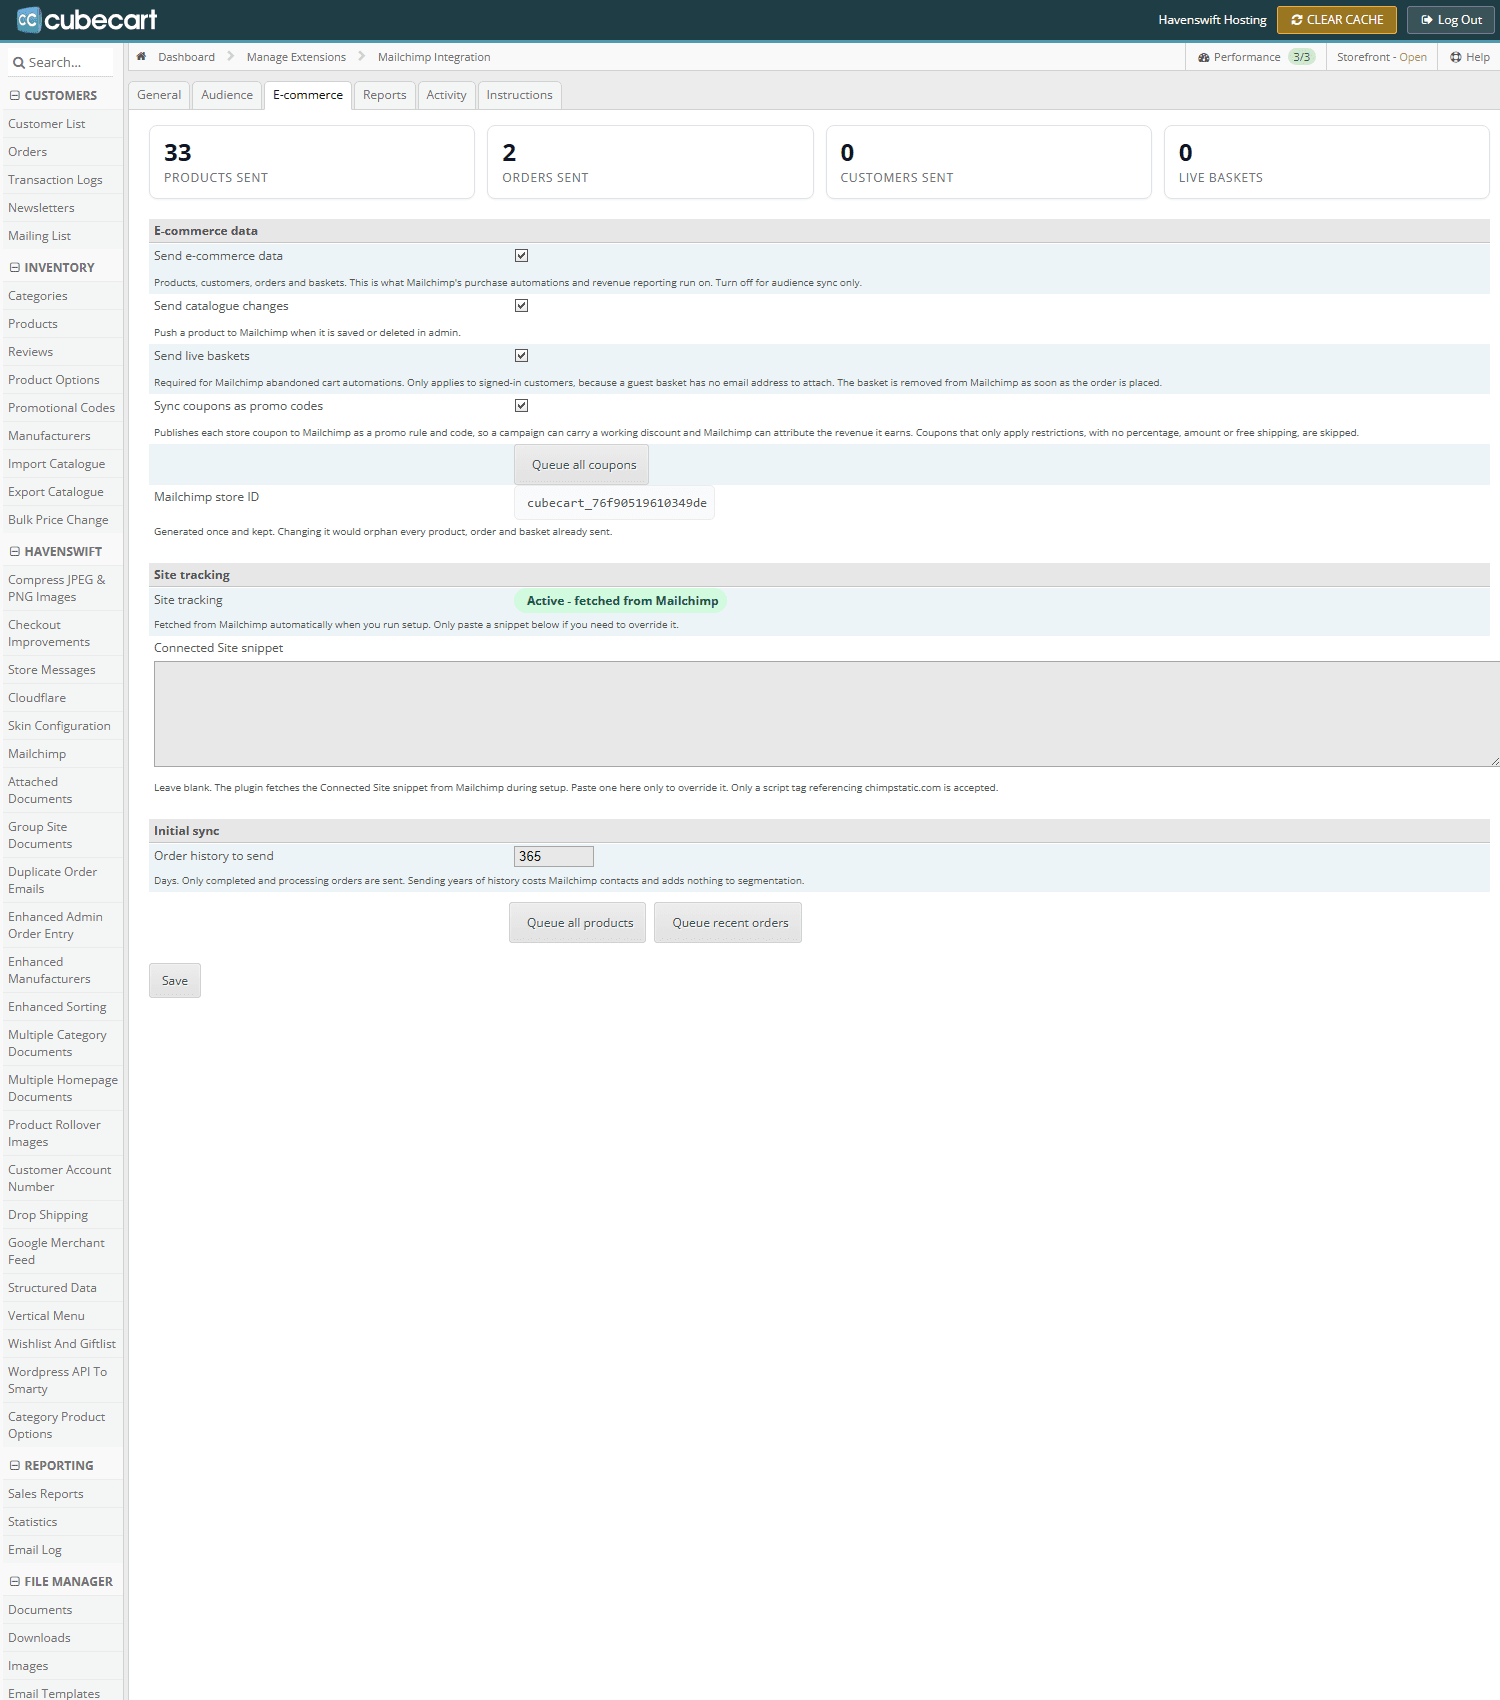Click the Log Out button
The height and width of the screenshot is (1700, 1500).
1451,20
